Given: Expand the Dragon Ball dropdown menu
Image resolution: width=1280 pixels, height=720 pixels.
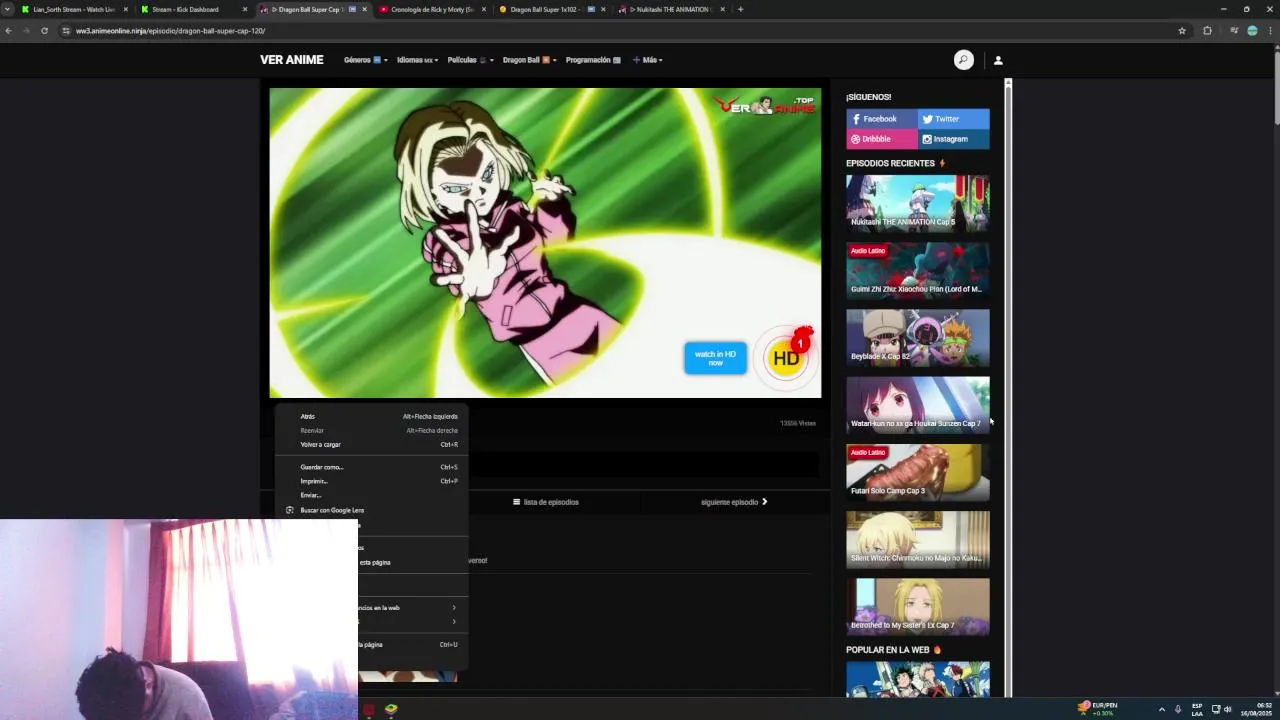Looking at the screenshot, I should pyautogui.click(x=530, y=60).
